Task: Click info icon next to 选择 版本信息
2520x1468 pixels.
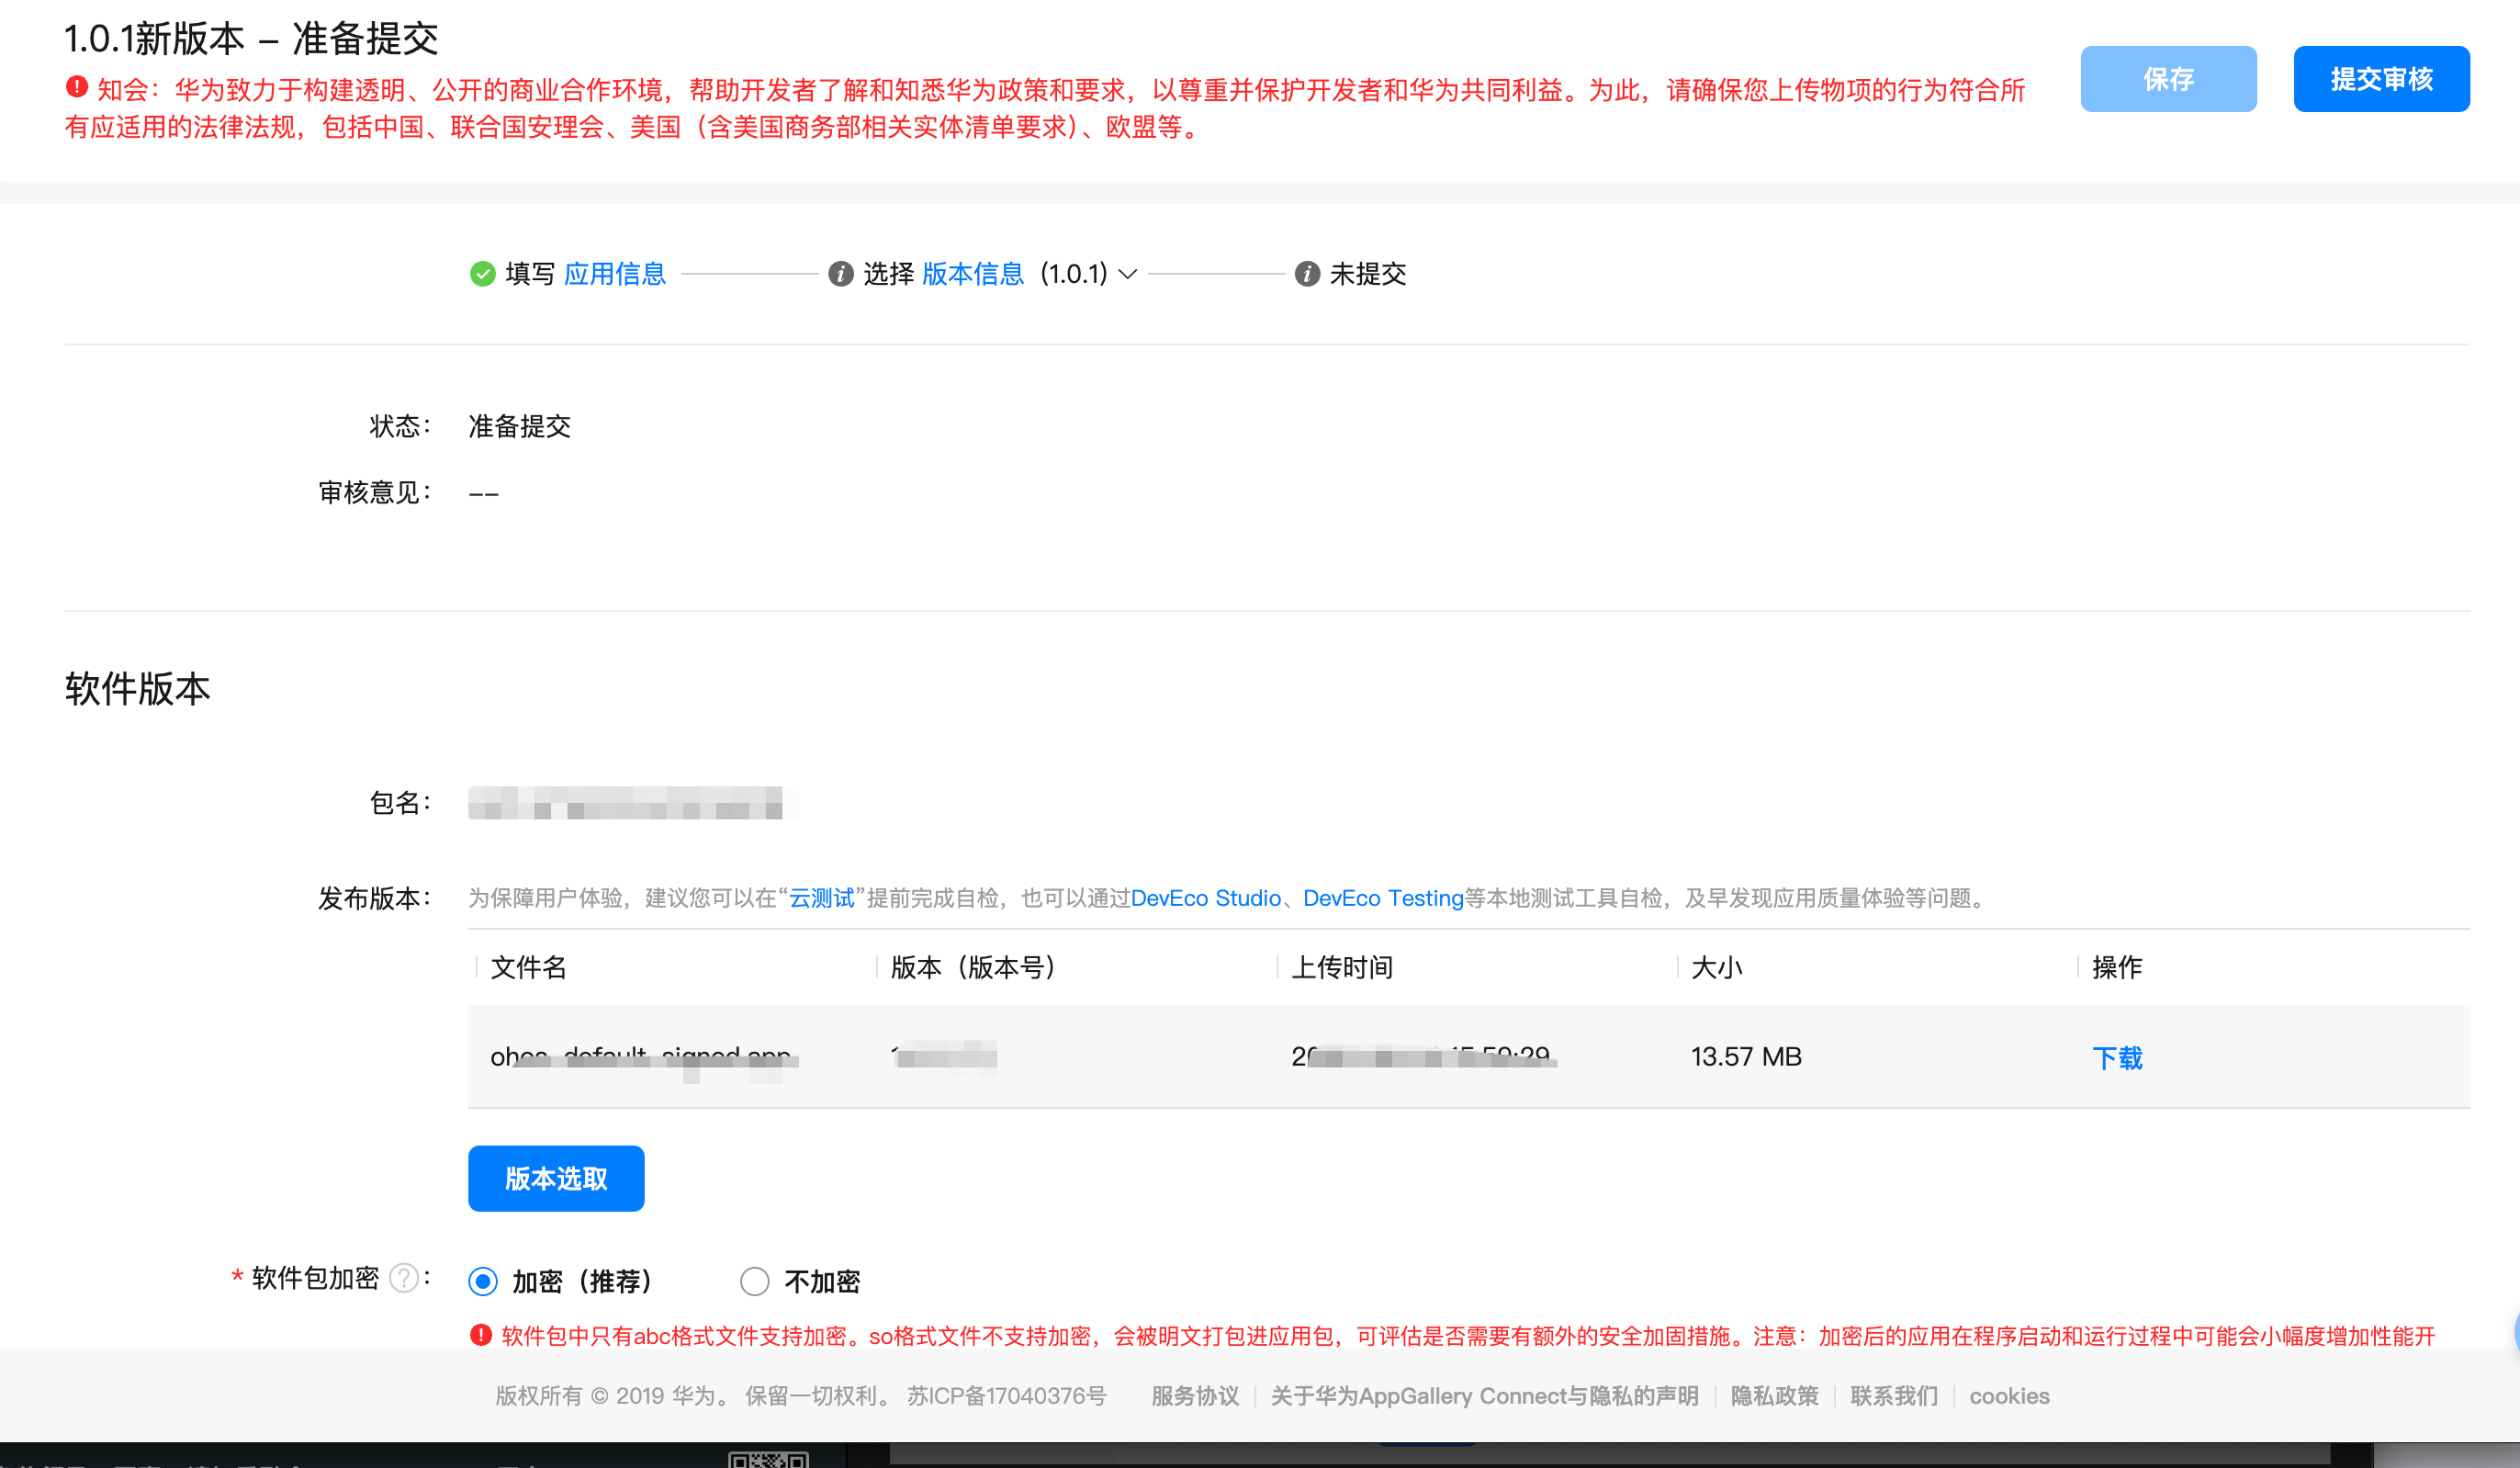Action: pos(840,274)
